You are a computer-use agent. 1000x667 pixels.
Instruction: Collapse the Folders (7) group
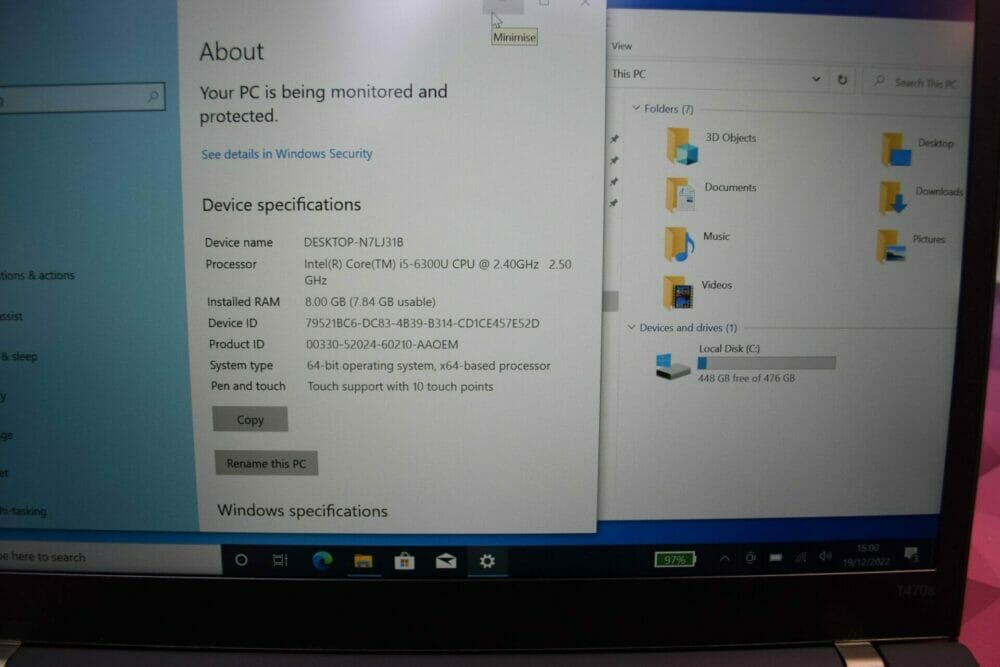click(x=636, y=108)
